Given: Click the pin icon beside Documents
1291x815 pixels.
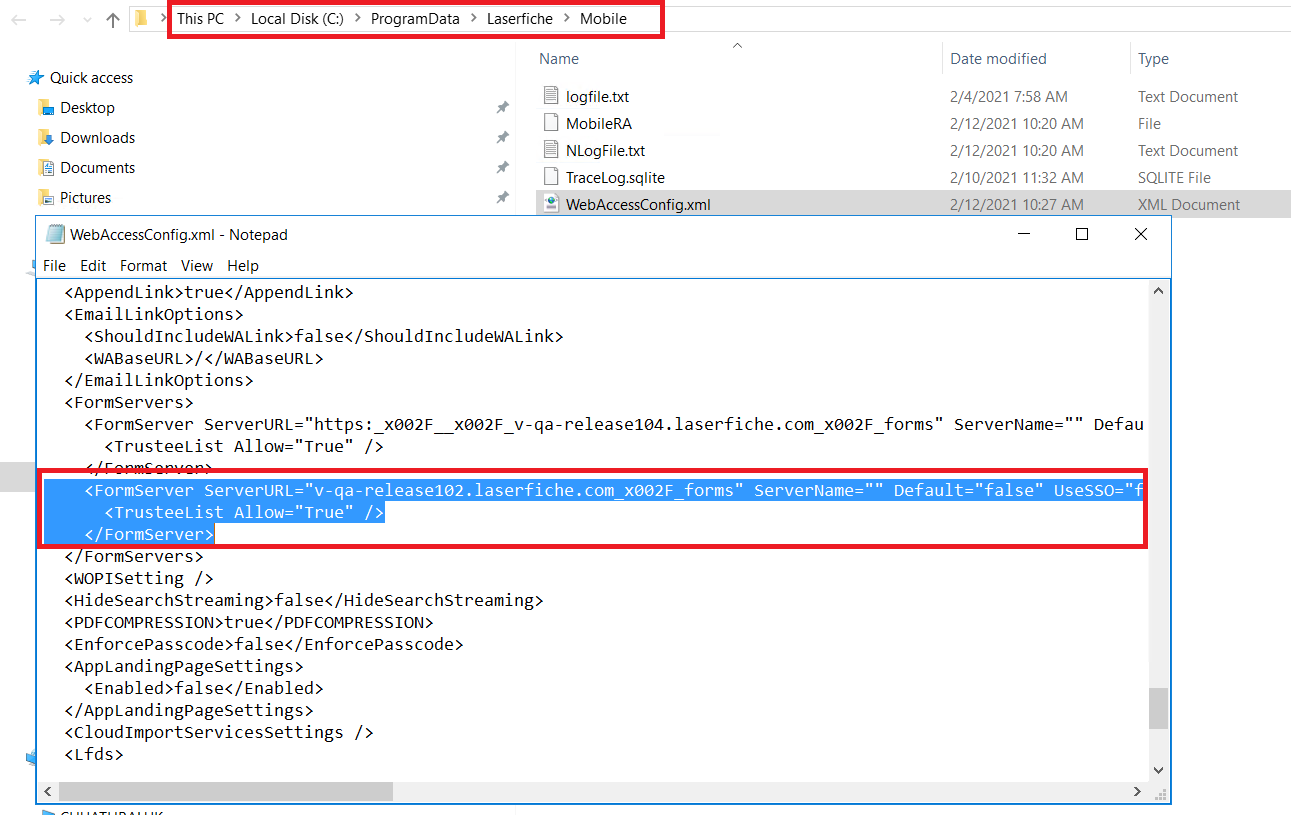Looking at the screenshot, I should coord(502,168).
